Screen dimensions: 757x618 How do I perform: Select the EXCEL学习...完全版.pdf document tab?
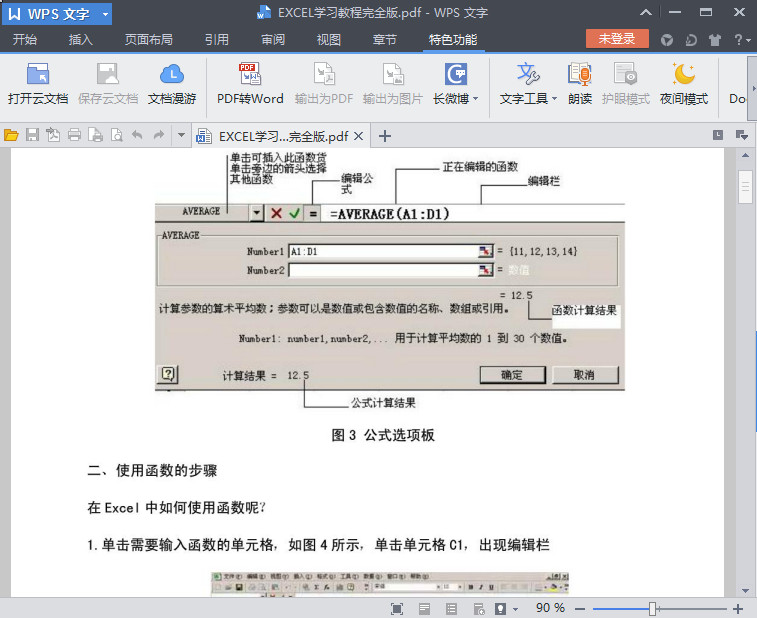coord(282,136)
